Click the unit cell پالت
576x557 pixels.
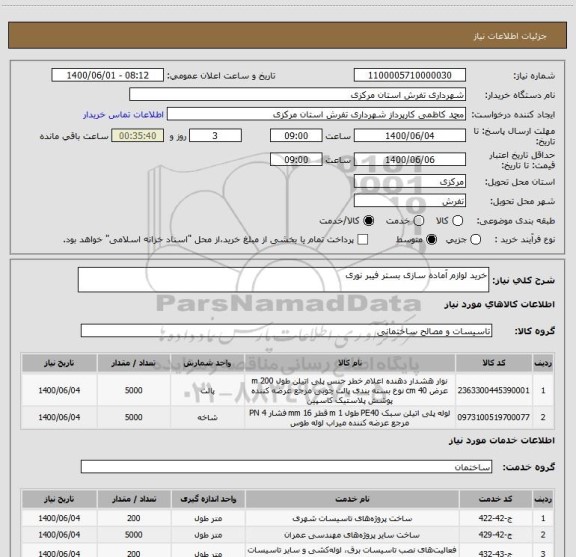[x=208, y=390]
